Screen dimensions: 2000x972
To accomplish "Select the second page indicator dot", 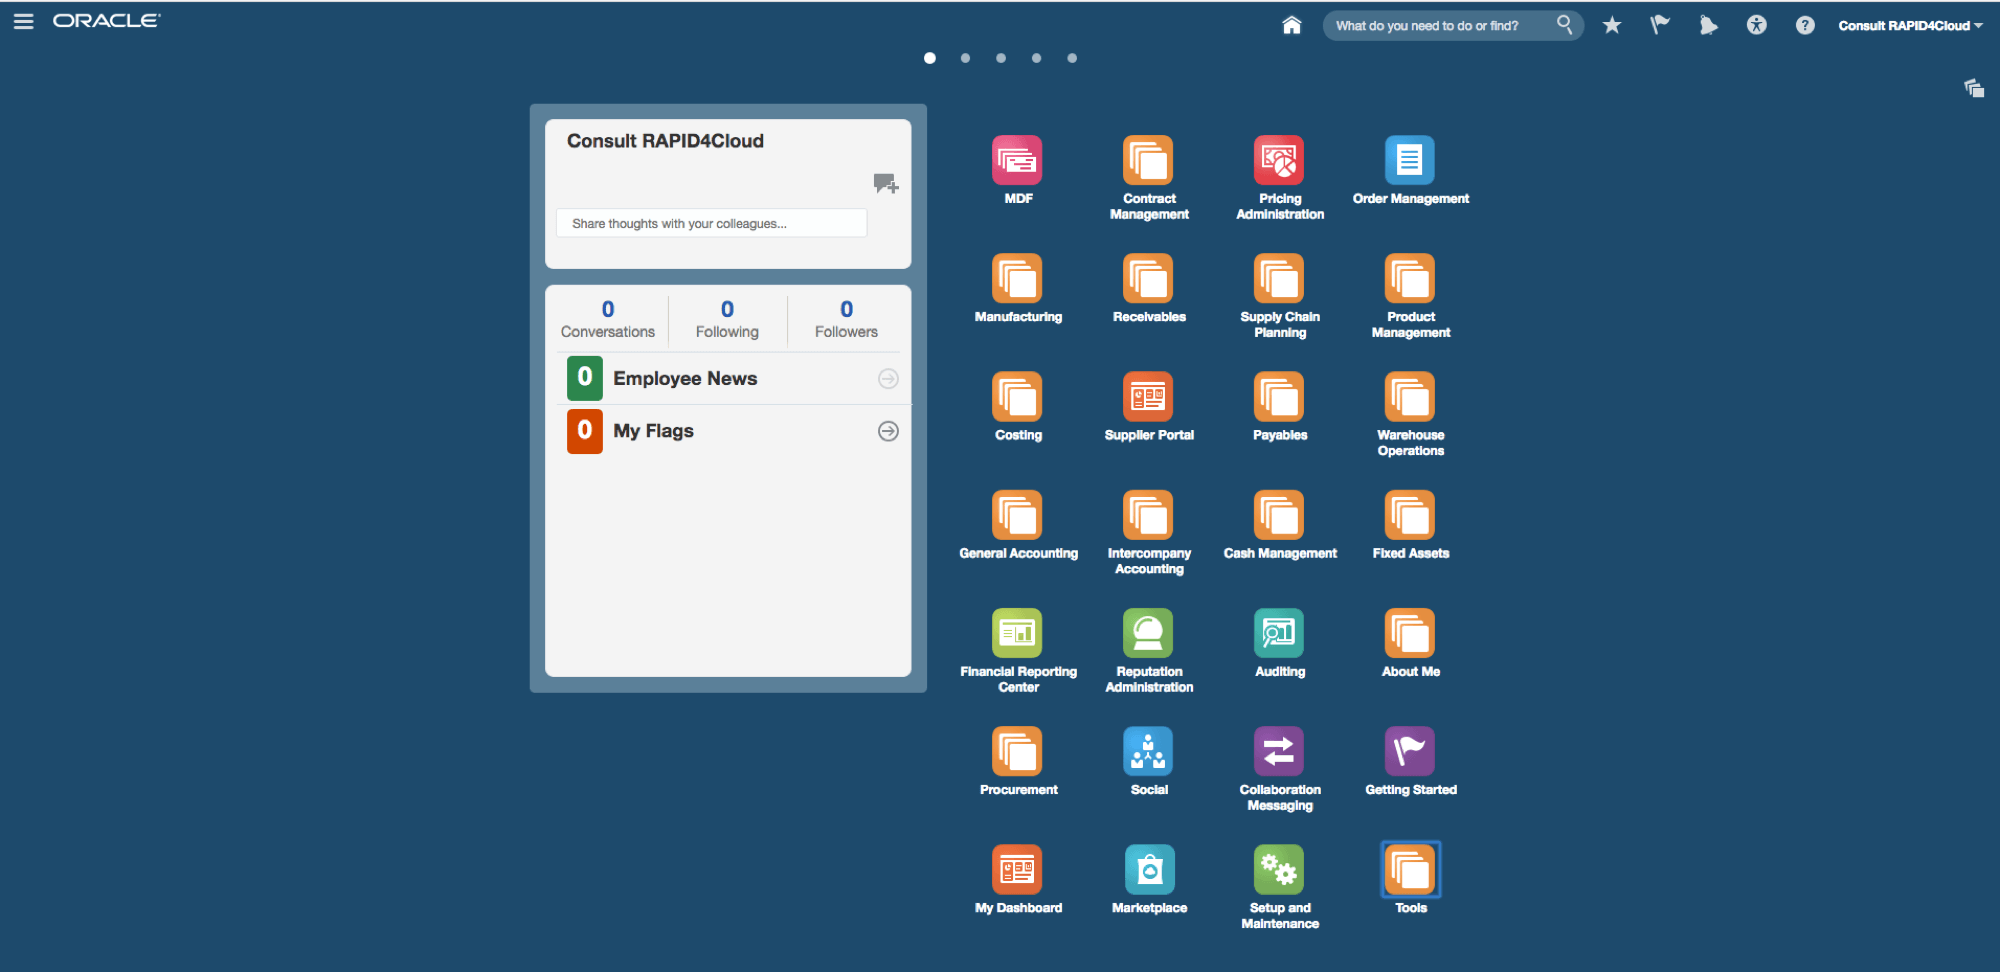I will click(965, 58).
